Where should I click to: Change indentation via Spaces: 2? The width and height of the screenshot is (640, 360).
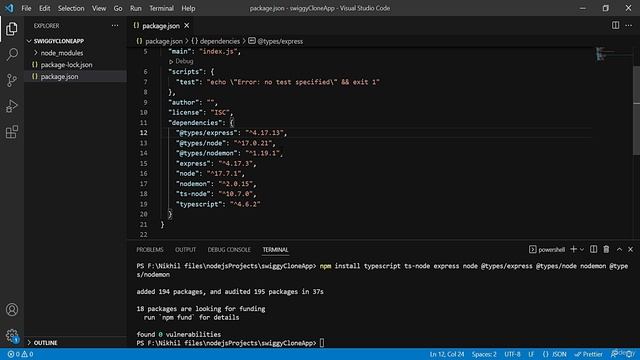(x=484, y=354)
